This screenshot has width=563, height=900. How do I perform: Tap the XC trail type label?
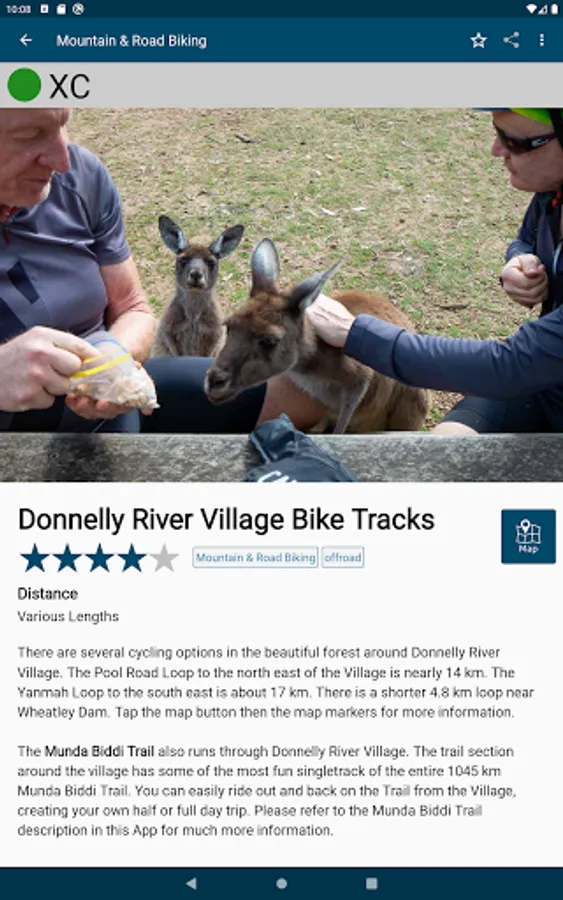[69, 87]
